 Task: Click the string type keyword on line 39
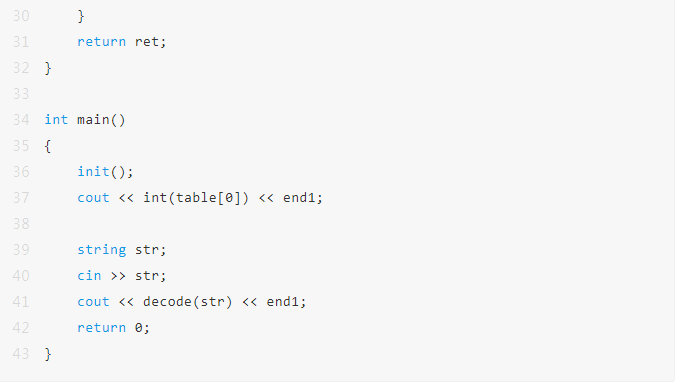coord(102,250)
